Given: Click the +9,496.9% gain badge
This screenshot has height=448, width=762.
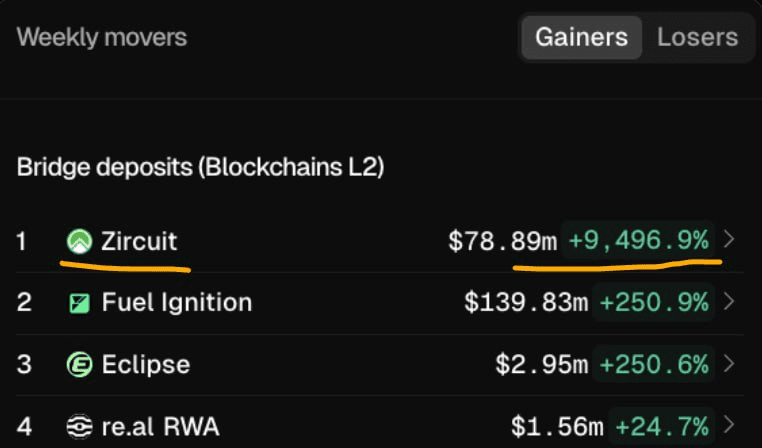Looking at the screenshot, I should click(x=639, y=241).
